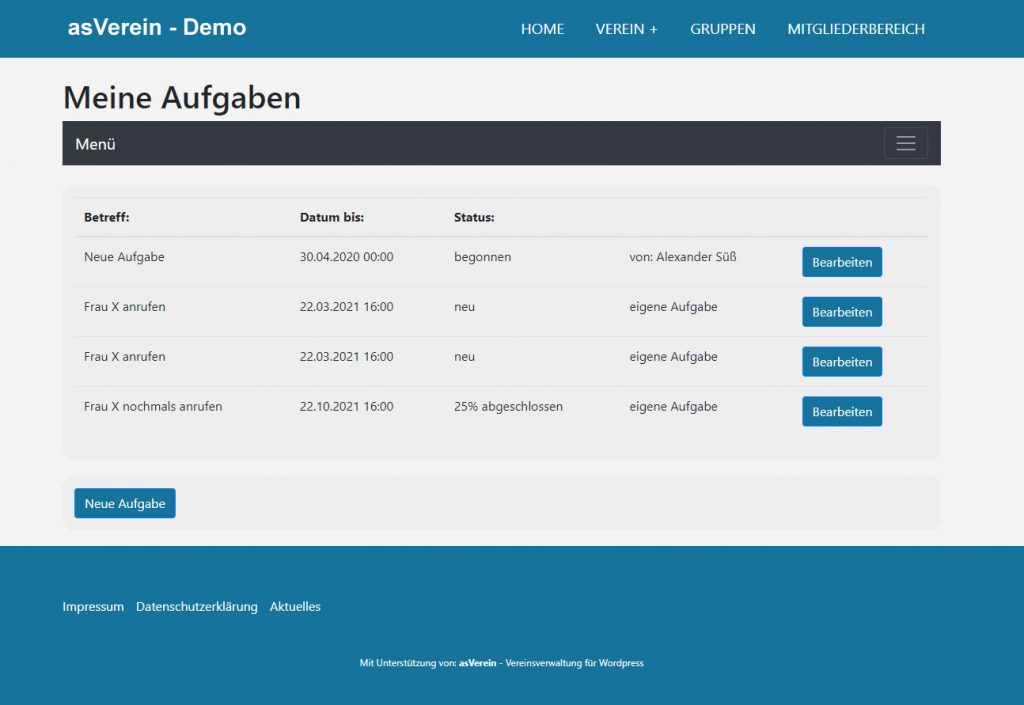The image size is (1024, 705).
Task: Select the subject Frau X nochmals anrufen
Action: (x=153, y=407)
